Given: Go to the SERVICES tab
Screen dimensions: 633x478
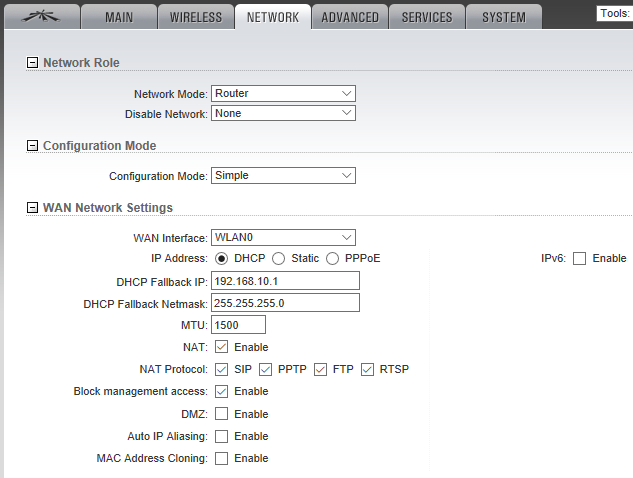Looking at the screenshot, I should click(427, 17).
